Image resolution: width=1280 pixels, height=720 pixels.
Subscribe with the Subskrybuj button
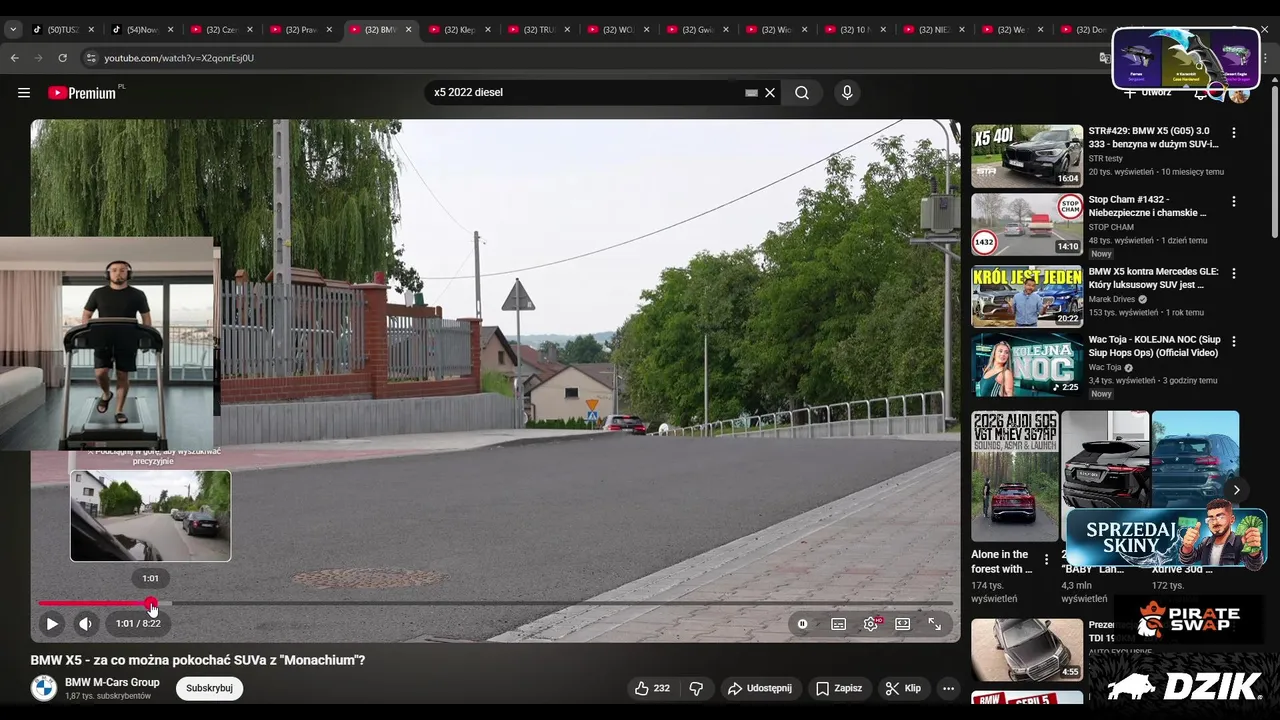point(209,688)
